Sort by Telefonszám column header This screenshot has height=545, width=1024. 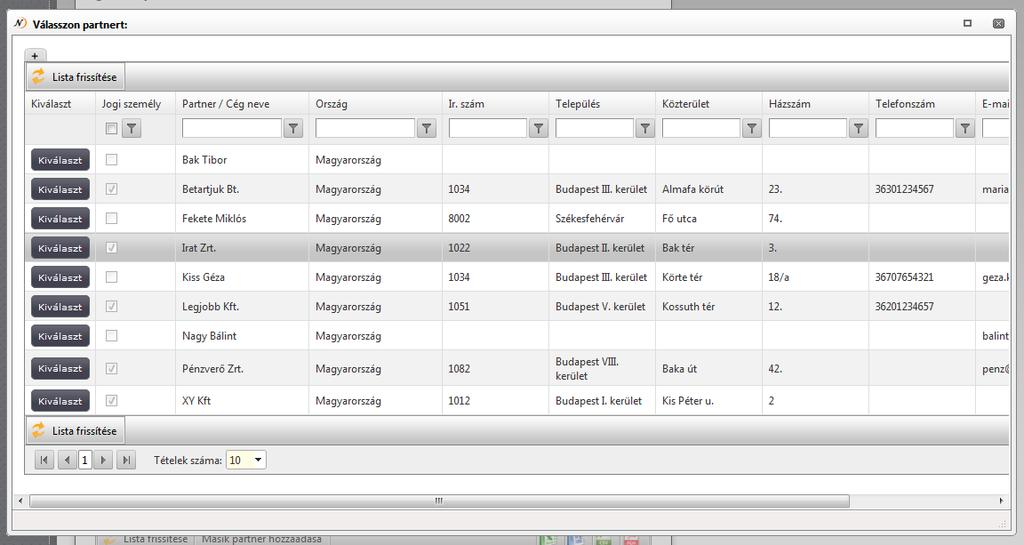pos(904,104)
